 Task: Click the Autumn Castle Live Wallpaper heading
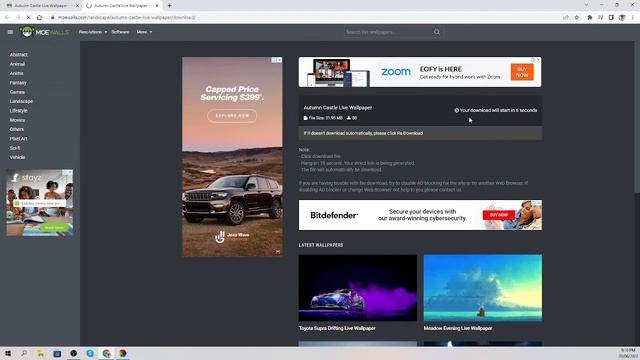pyautogui.click(x=338, y=108)
